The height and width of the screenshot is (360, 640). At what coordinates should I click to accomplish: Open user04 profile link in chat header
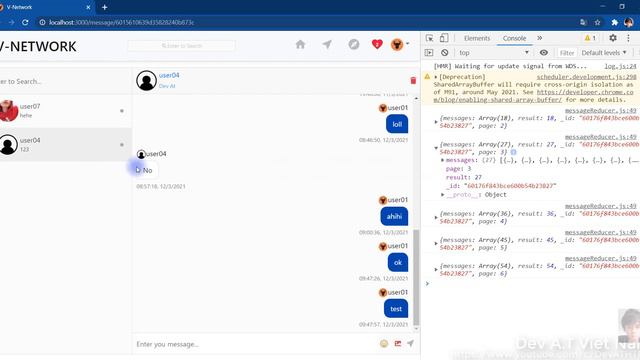169,75
